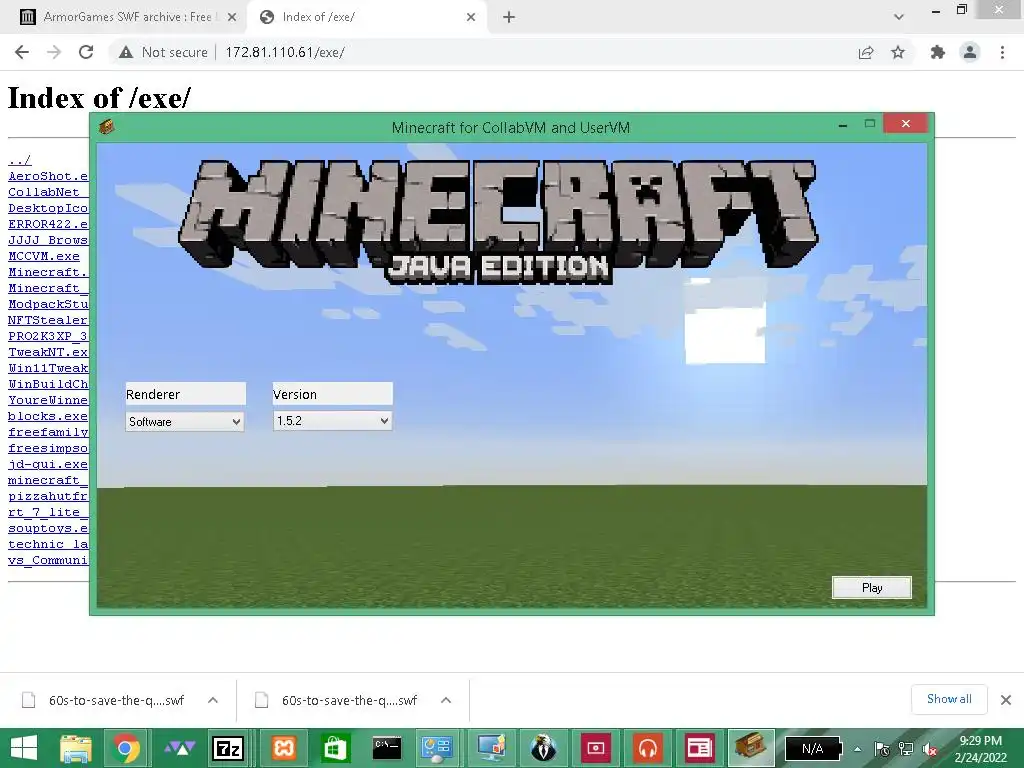Click the Minecraft launcher title bar chest icon

[107, 127]
